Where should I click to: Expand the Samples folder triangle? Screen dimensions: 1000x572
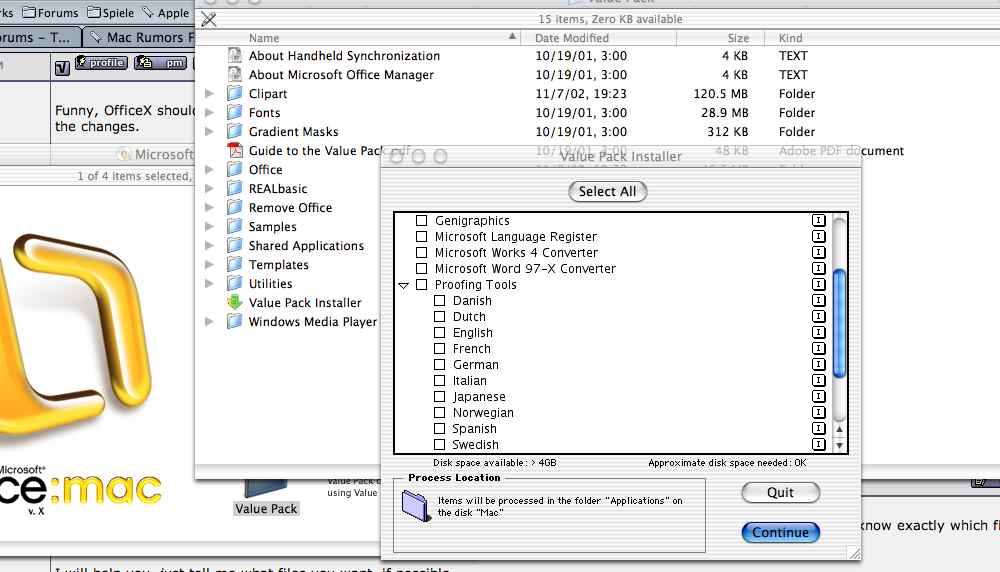(x=209, y=226)
